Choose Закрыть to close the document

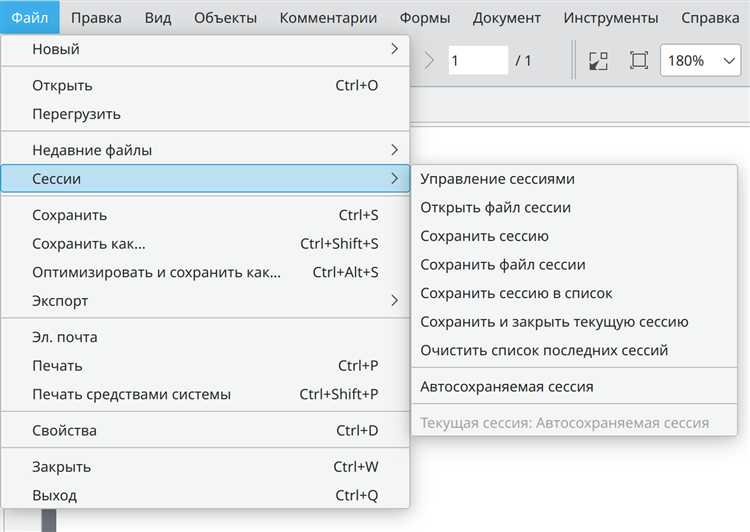205,466
